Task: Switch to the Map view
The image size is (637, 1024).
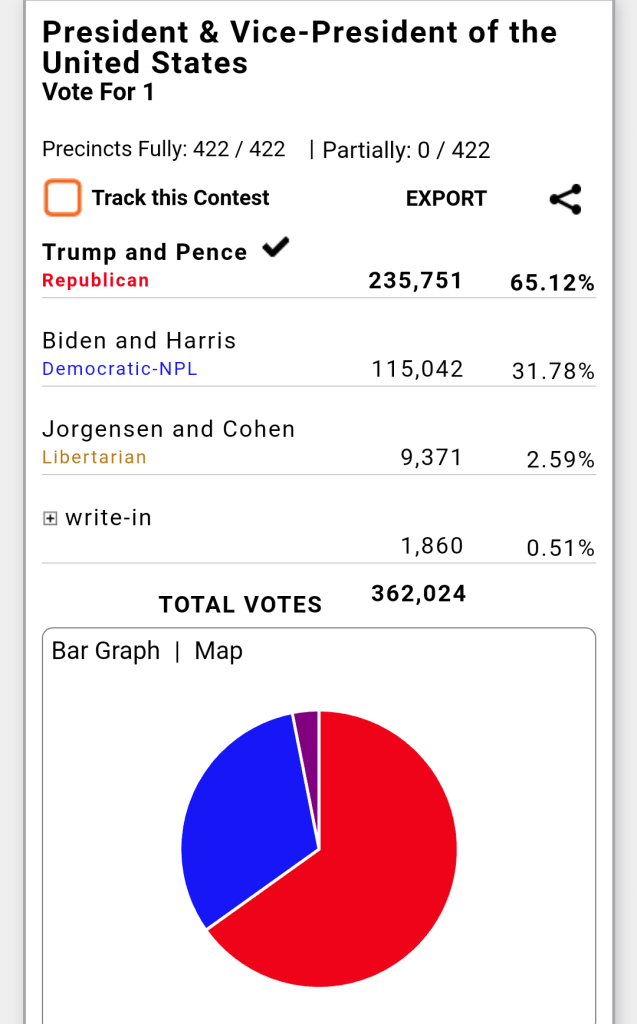Action: pyautogui.click(x=219, y=651)
